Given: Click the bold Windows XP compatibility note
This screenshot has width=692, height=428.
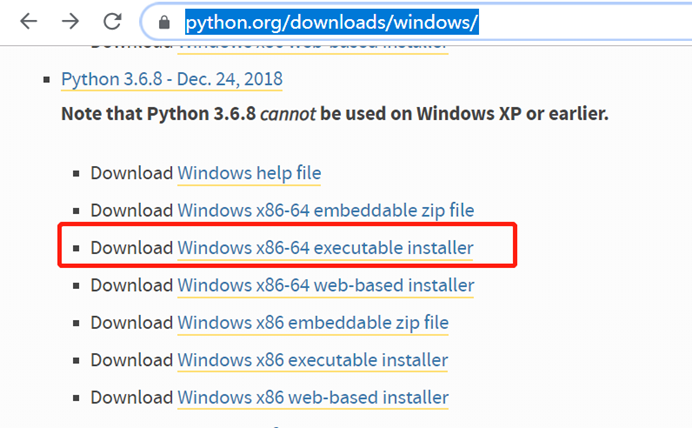Looking at the screenshot, I should (335, 114).
